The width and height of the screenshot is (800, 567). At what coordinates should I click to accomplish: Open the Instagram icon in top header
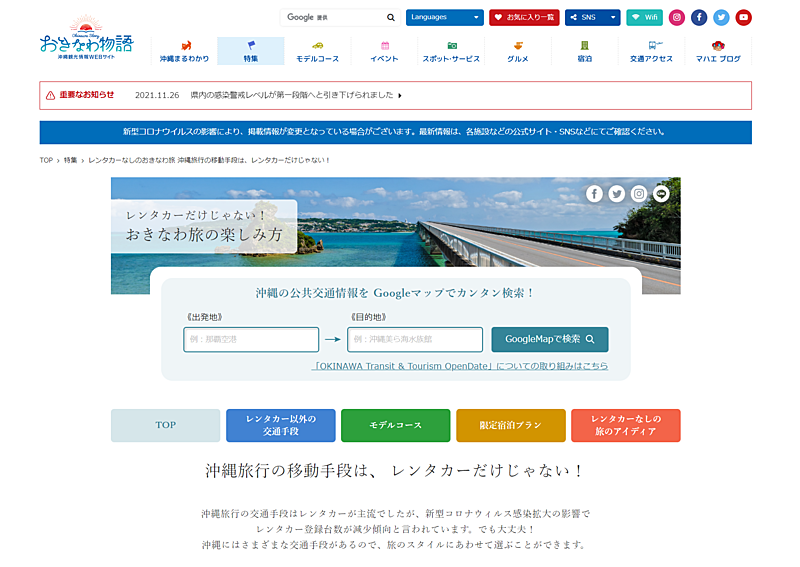(677, 17)
